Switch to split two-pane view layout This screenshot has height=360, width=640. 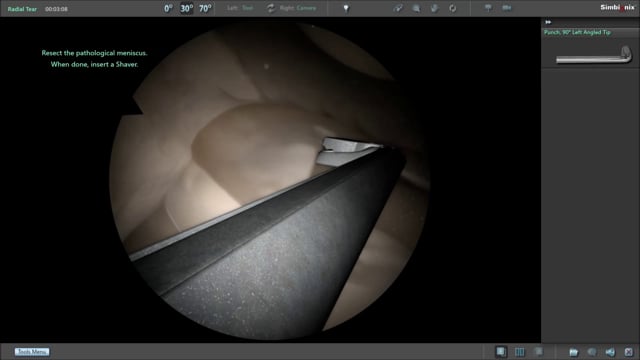(x=520, y=351)
